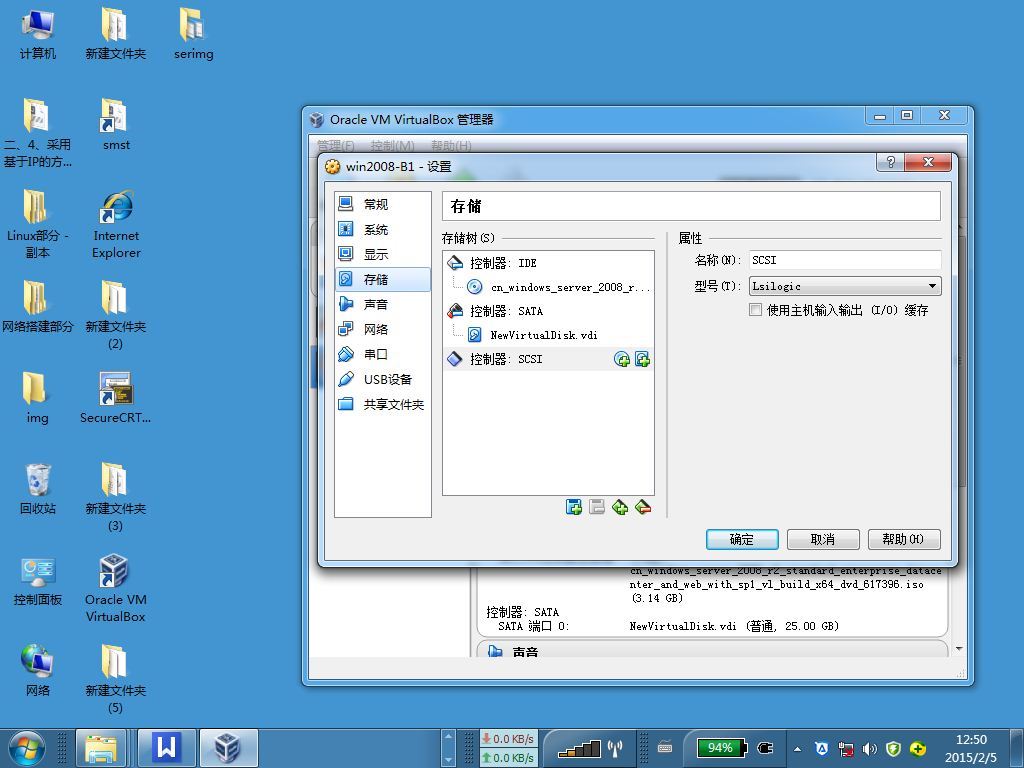Click add CD/DVD device icon on SCSI row
1024x768 pixels.
(622, 359)
